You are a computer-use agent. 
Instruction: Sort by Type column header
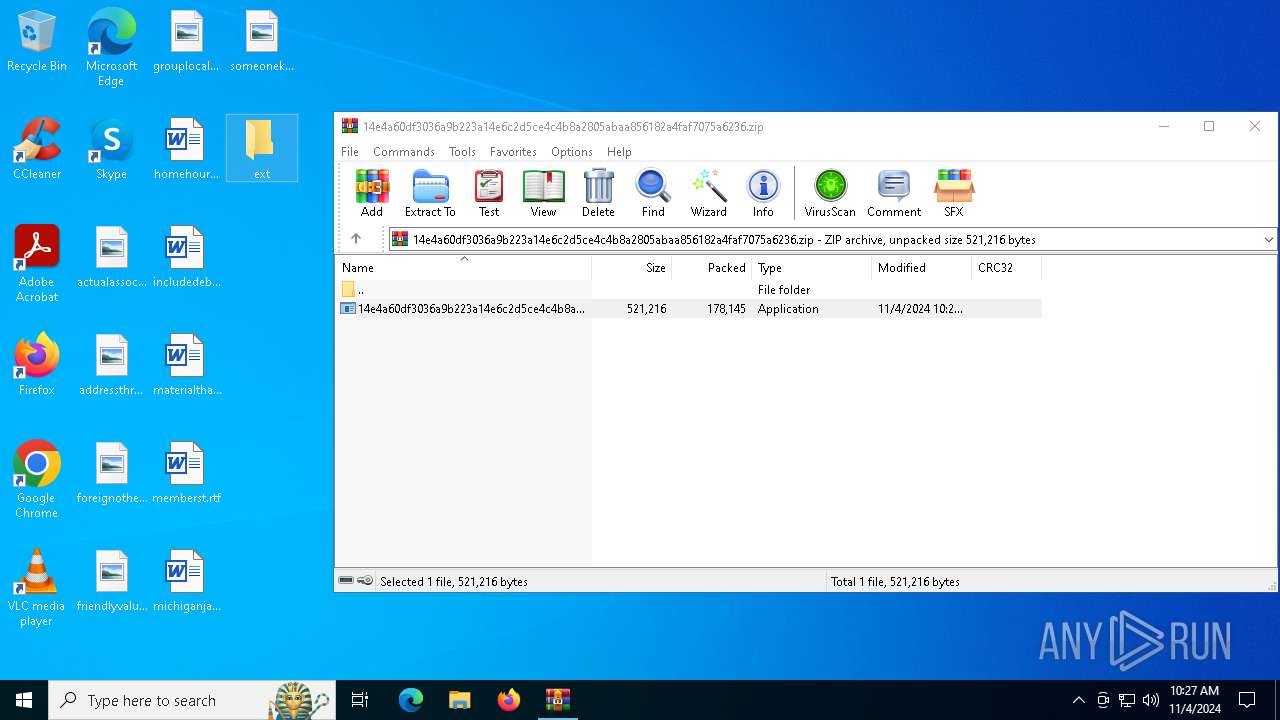coord(812,268)
